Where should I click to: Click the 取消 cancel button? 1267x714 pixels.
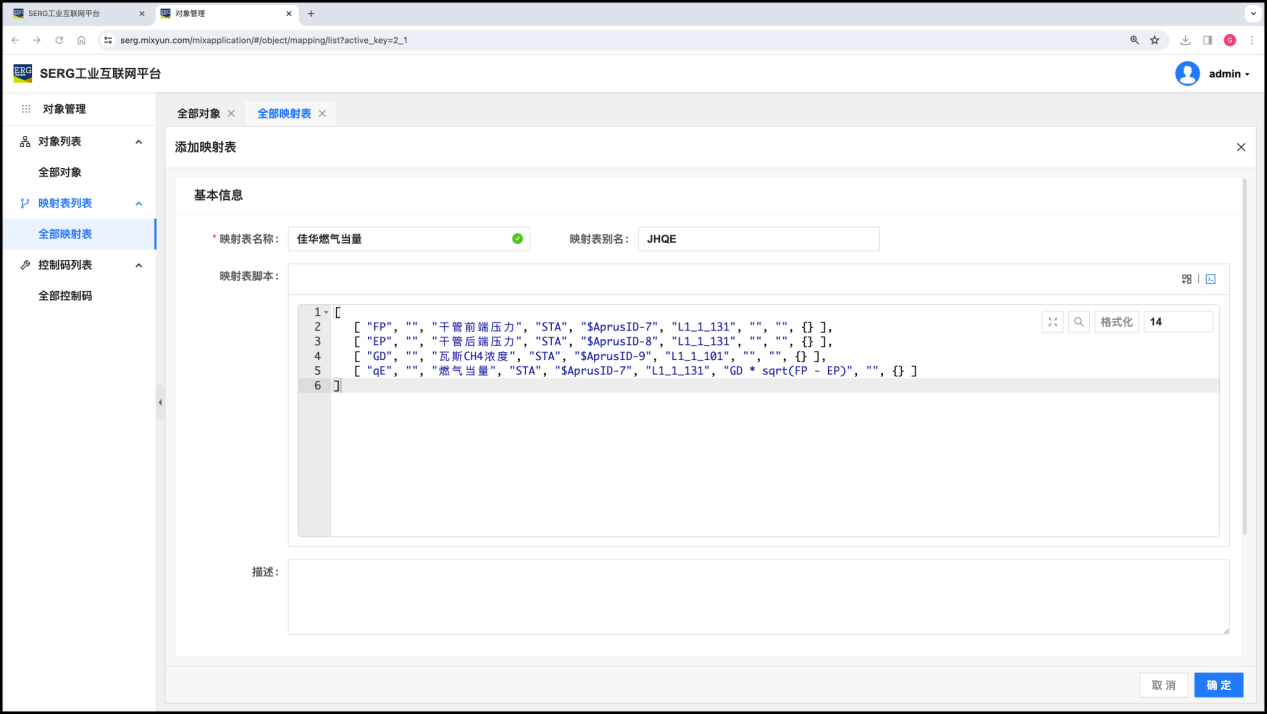[1163, 685]
